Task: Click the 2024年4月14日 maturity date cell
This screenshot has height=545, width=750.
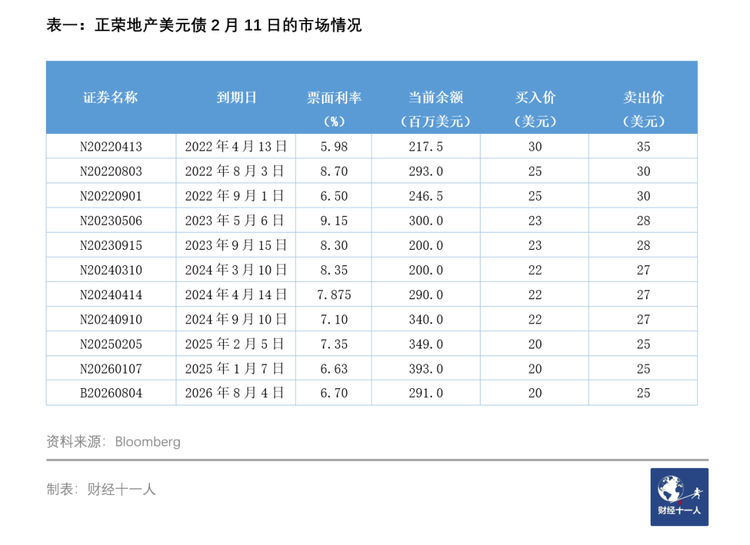Action: [236, 294]
